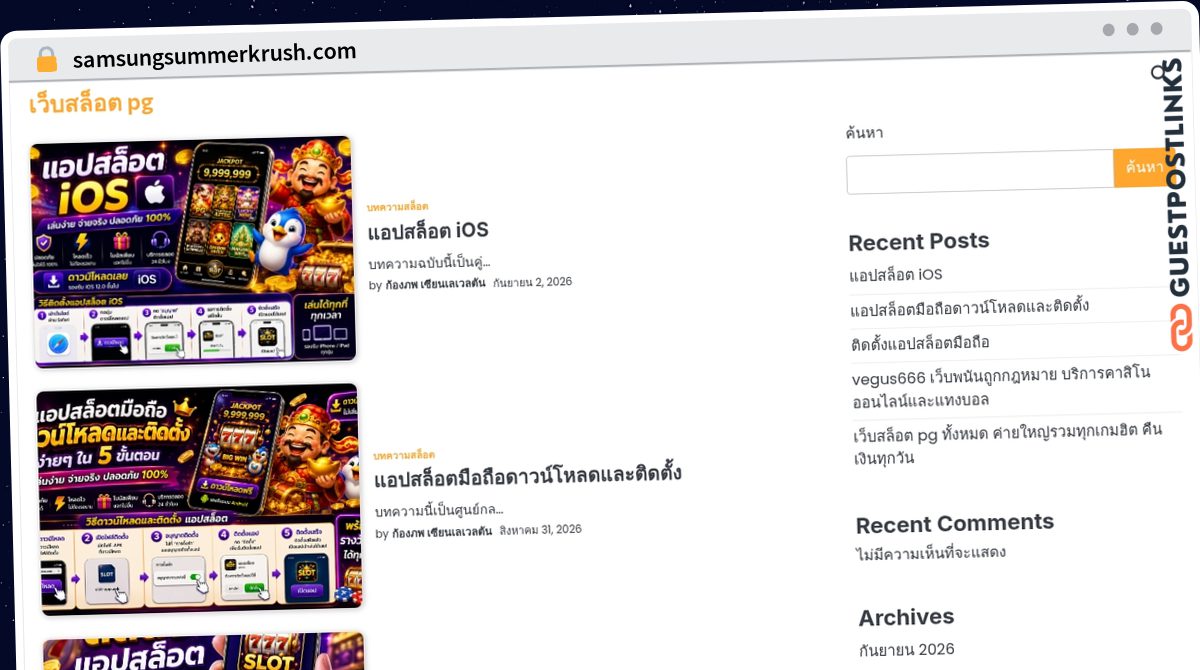This screenshot has height=670, width=1200.
Task: Click the orange ค้นหา search button
Action: tap(1142, 168)
